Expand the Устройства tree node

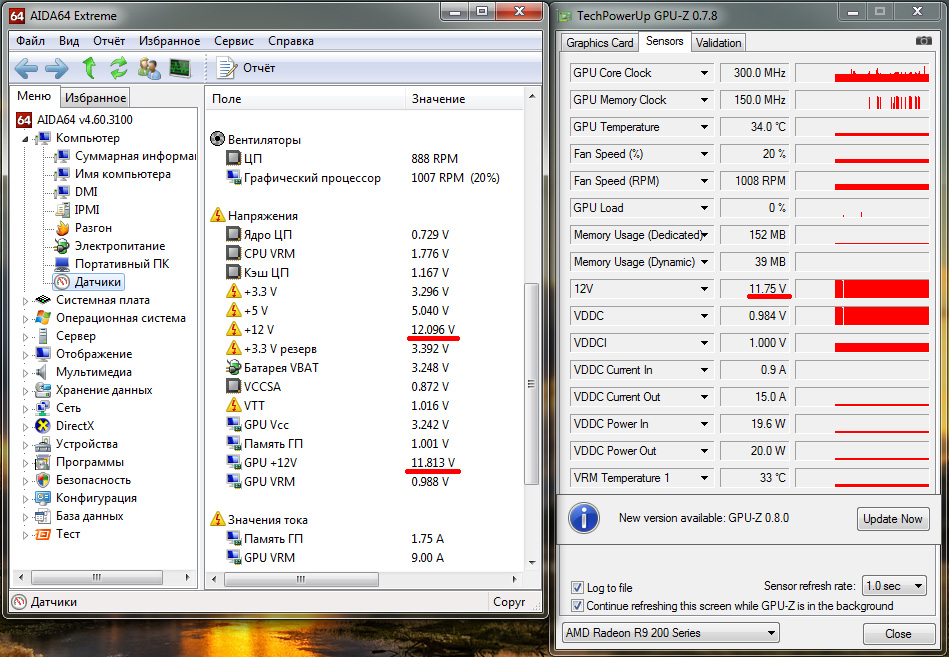pyautogui.click(x=25, y=445)
